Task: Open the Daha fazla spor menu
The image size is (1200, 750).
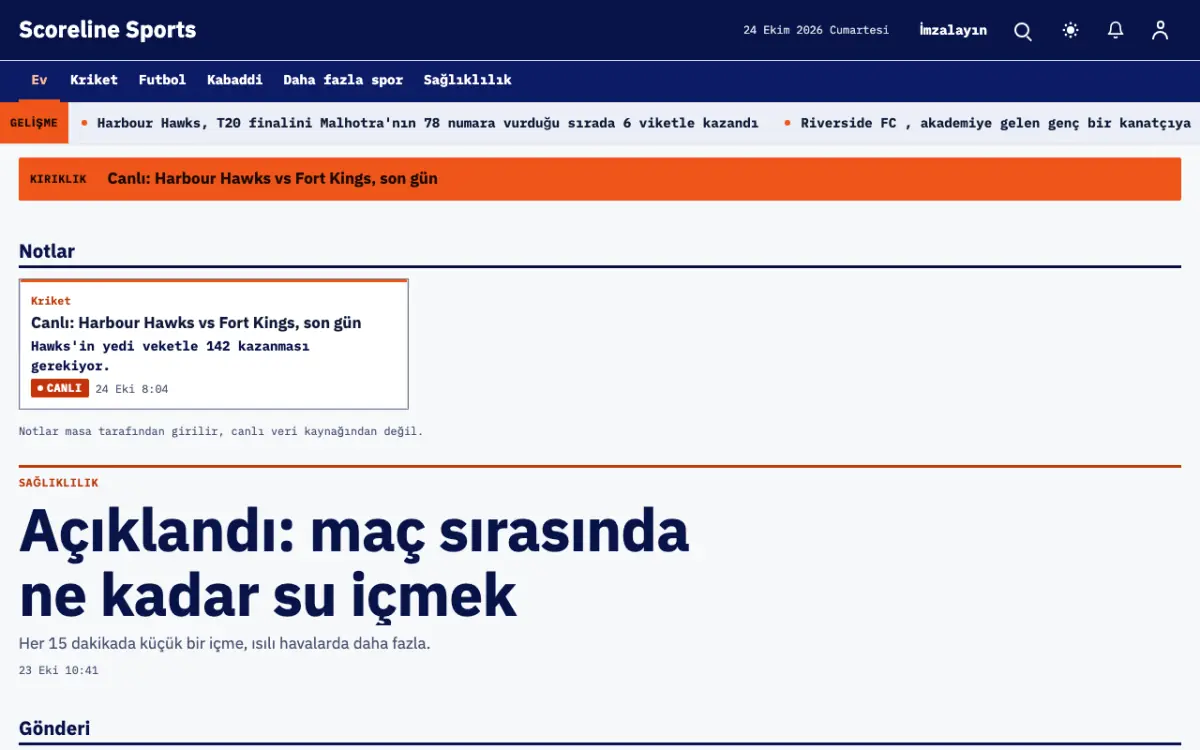Action: tap(343, 80)
